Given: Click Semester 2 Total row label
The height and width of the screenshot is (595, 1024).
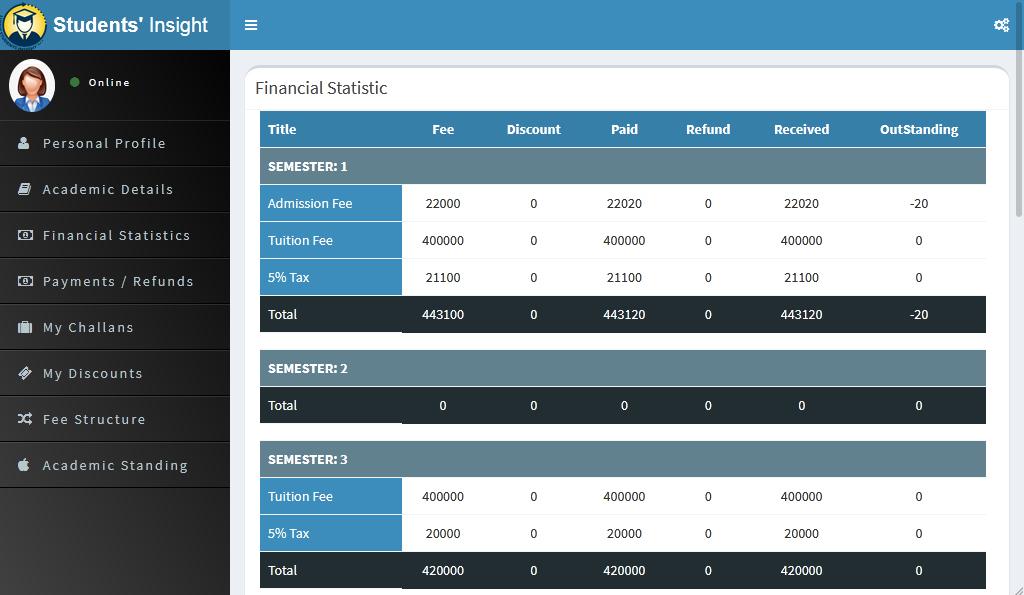Looking at the screenshot, I should (x=282, y=406).
